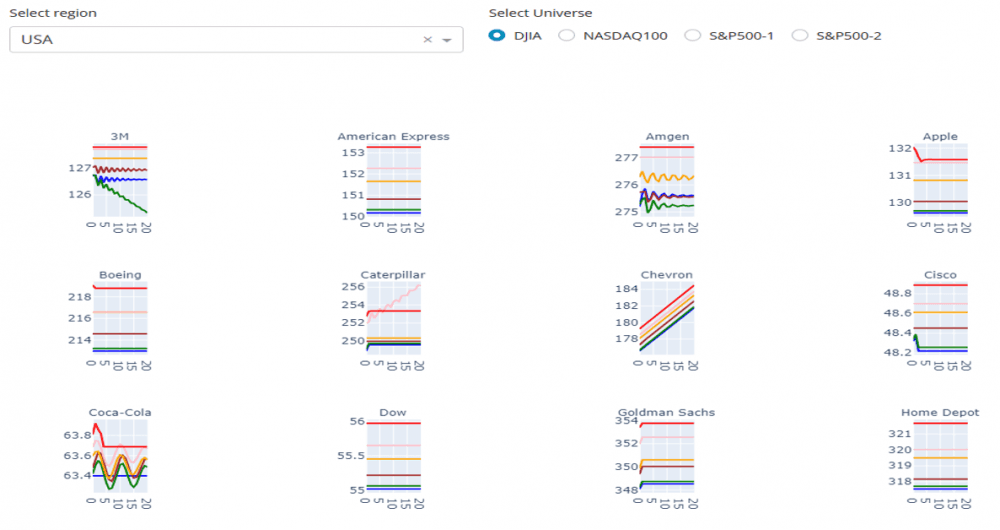Open the 3M forecast chart

pyautogui.click(x=120, y=180)
